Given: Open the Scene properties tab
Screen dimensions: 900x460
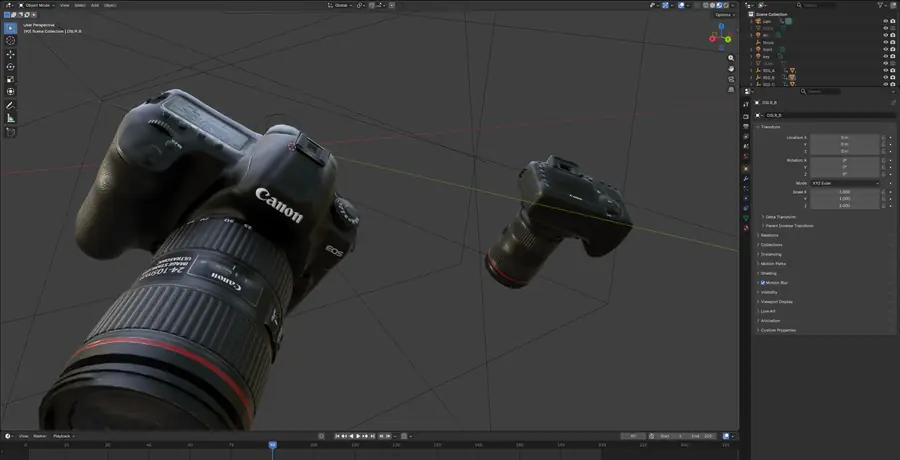Looking at the screenshot, I should [x=746, y=146].
